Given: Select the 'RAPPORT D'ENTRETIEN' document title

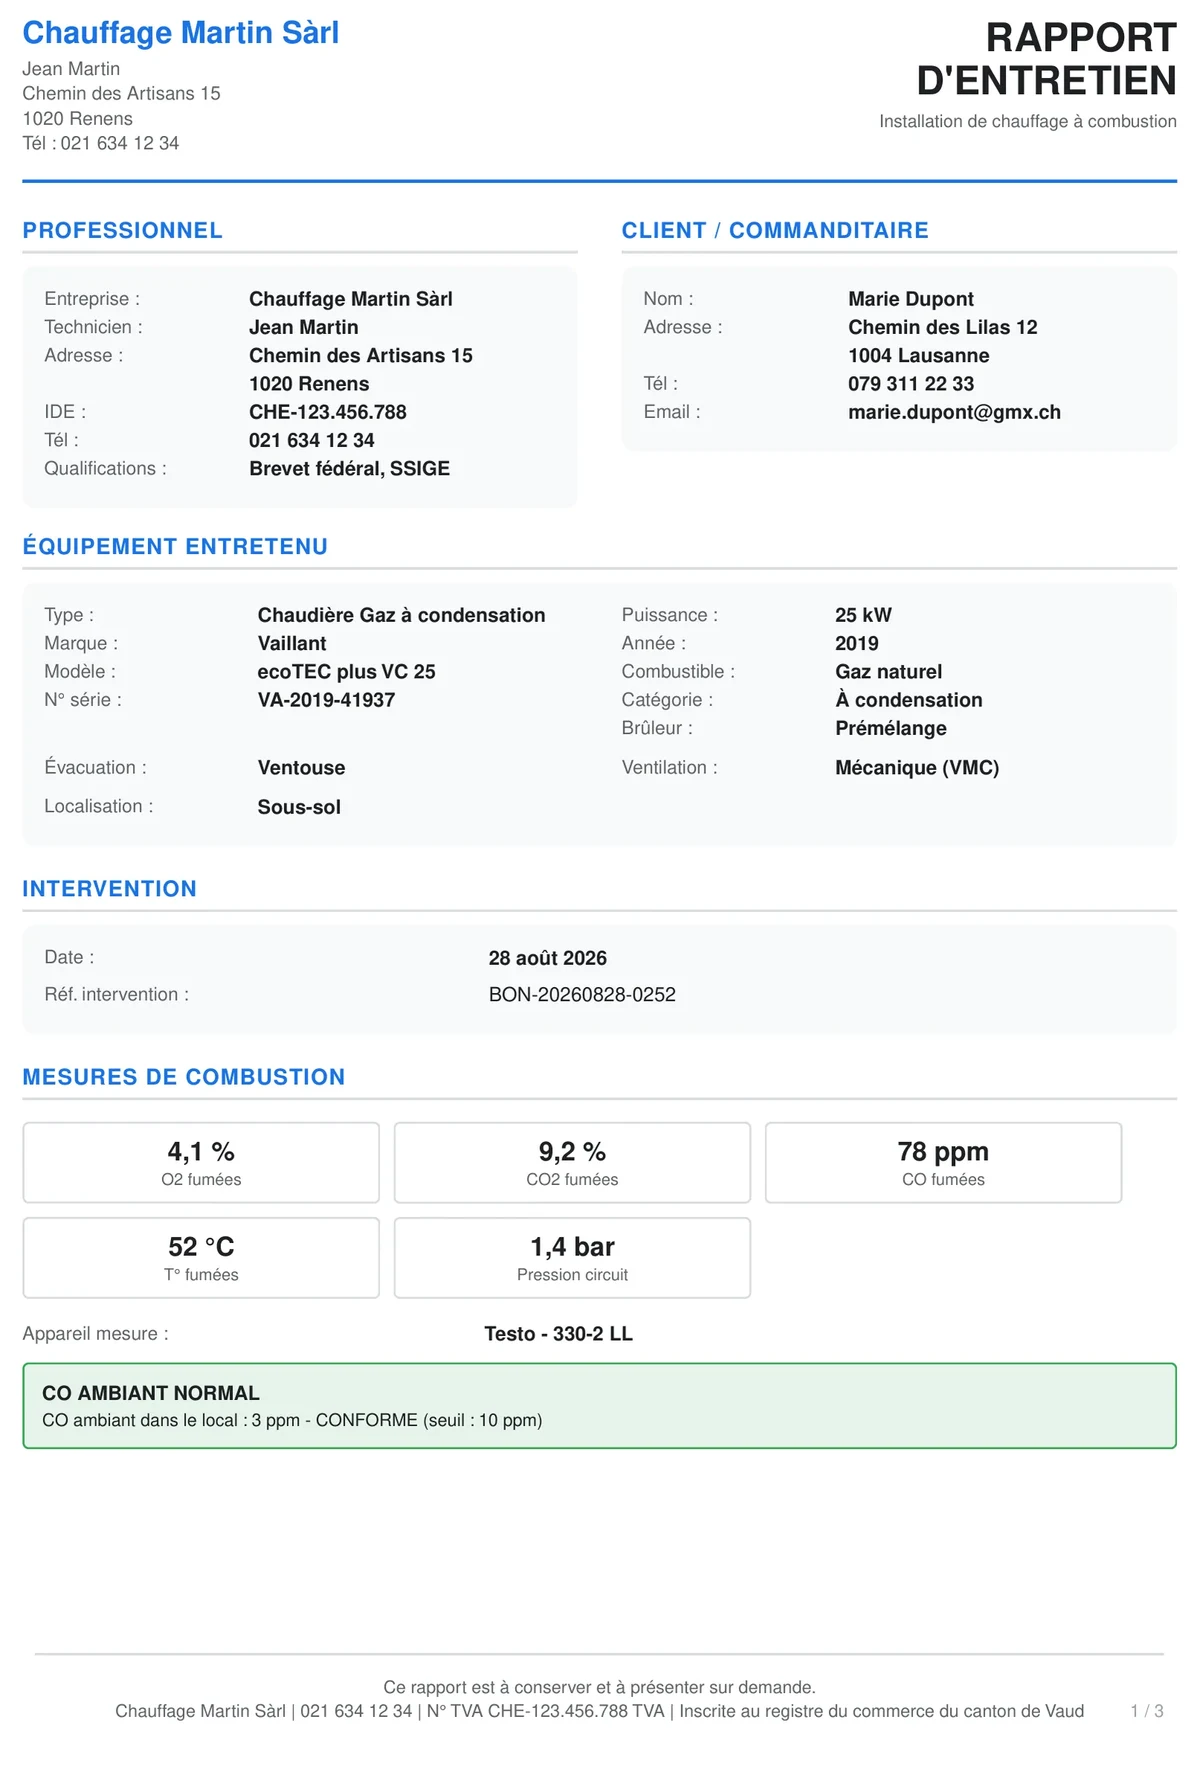Looking at the screenshot, I should [x=1046, y=59].
